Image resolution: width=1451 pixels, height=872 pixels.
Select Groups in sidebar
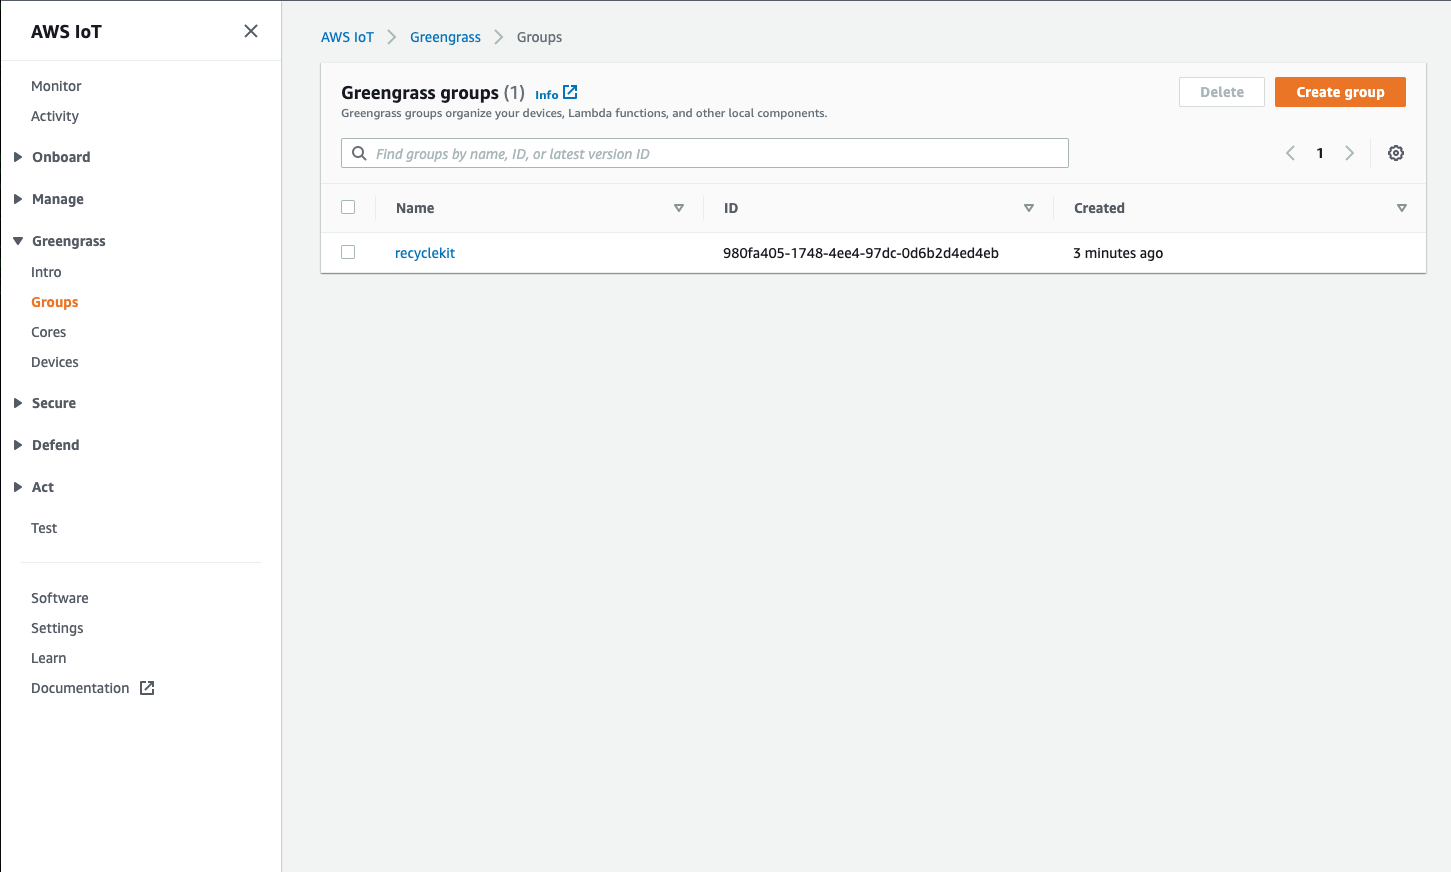point(54,302)
